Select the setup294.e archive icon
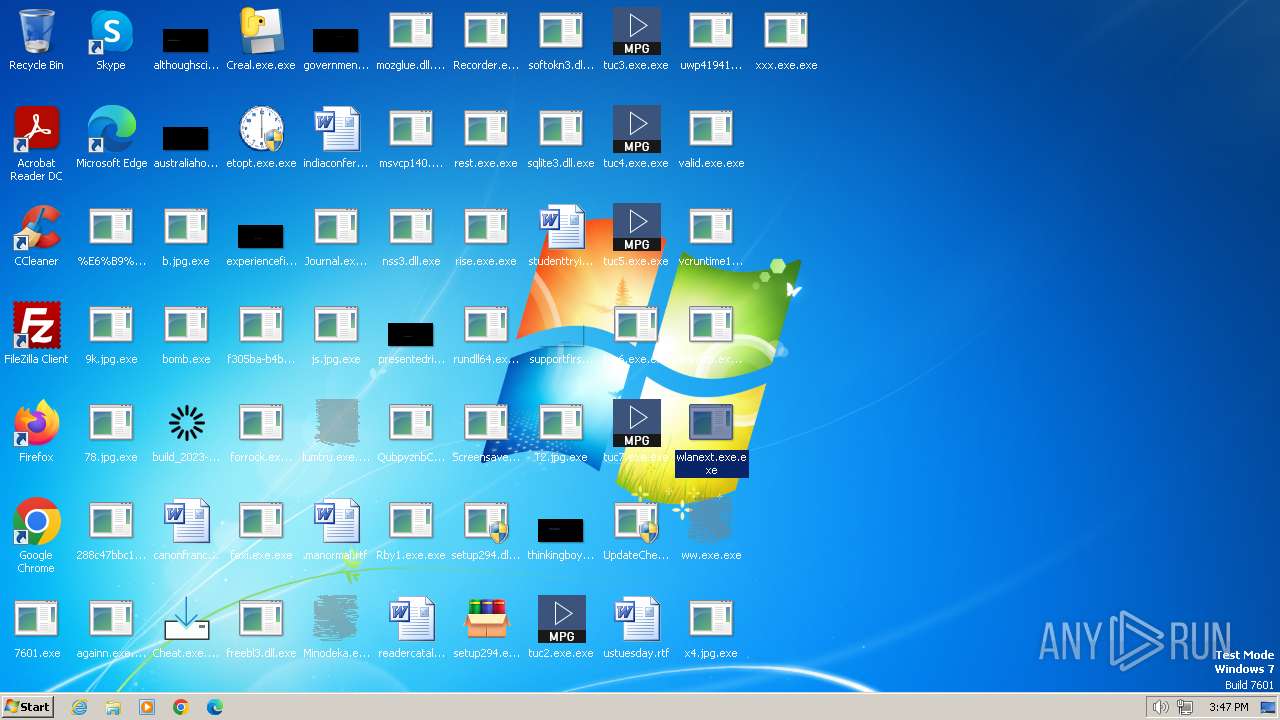Image resolution: width=1280 pixels, height=720 pixels. coord(487,620)
